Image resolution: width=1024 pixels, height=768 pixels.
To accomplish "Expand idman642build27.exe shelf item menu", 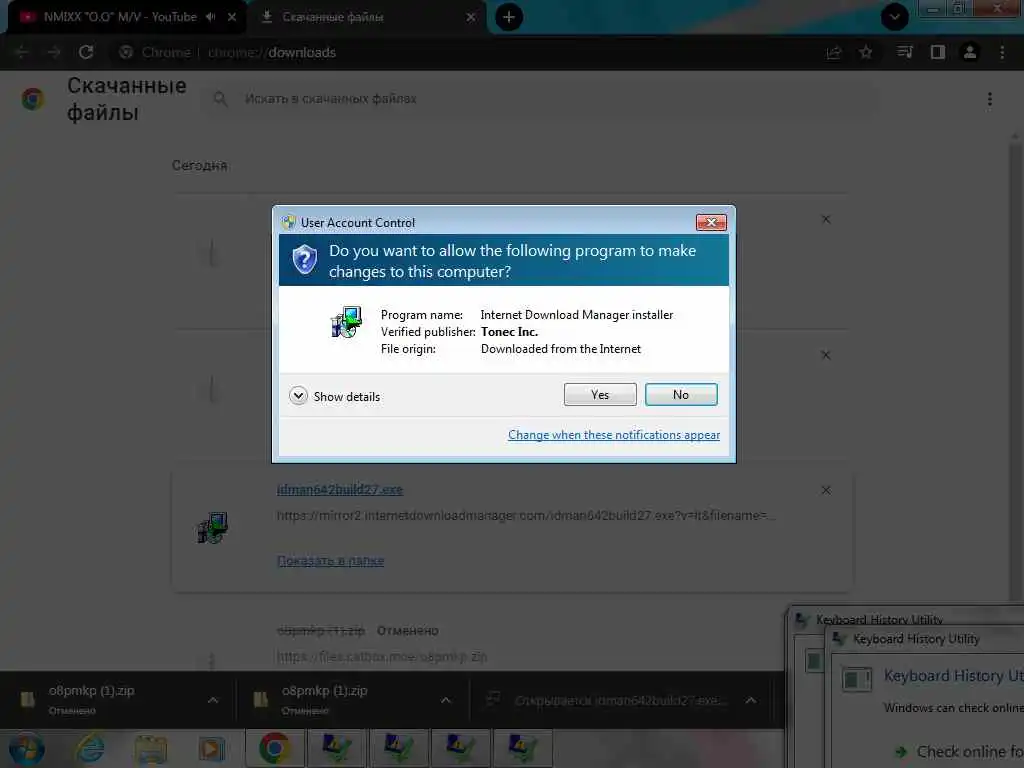I will tap(751, 700).
